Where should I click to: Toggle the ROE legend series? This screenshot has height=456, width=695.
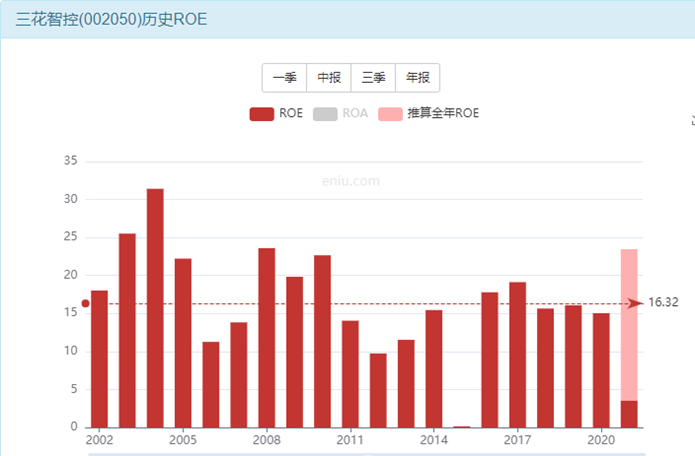[x=276, y=113]
